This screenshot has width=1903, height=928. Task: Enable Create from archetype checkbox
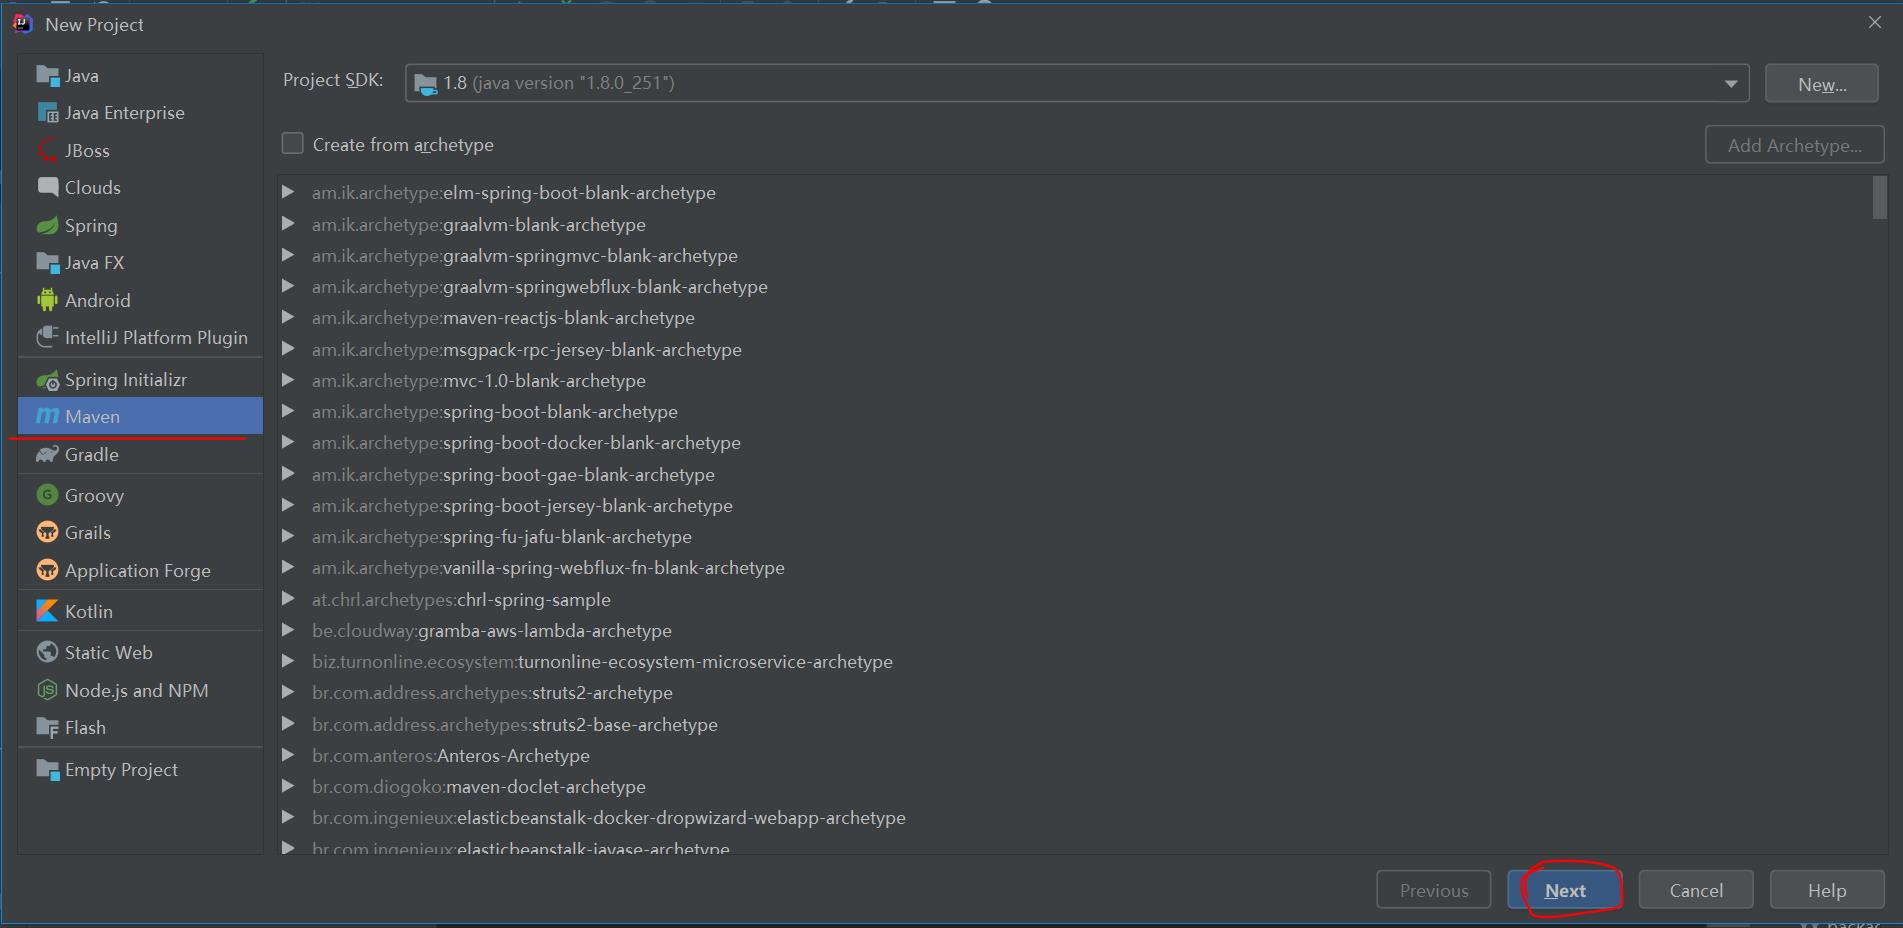point(292,144)
